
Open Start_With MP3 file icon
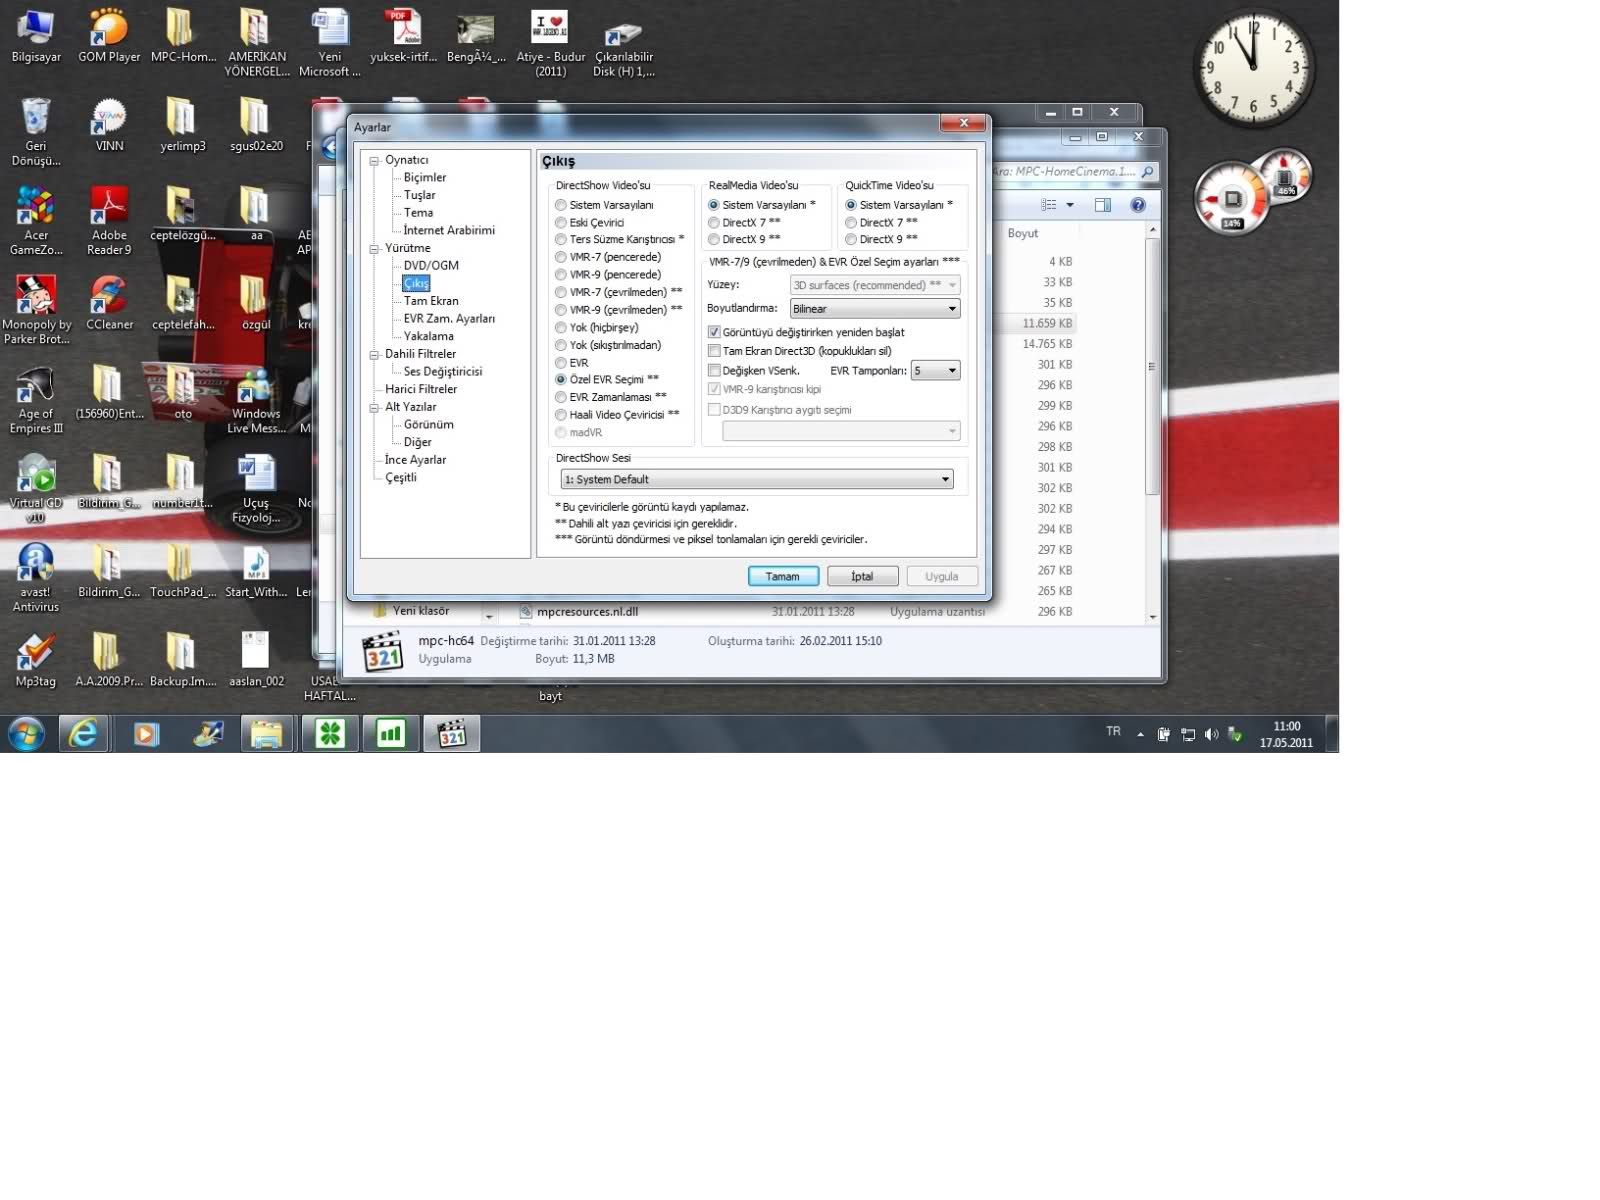pyautogui.click(x=256, y=571)
